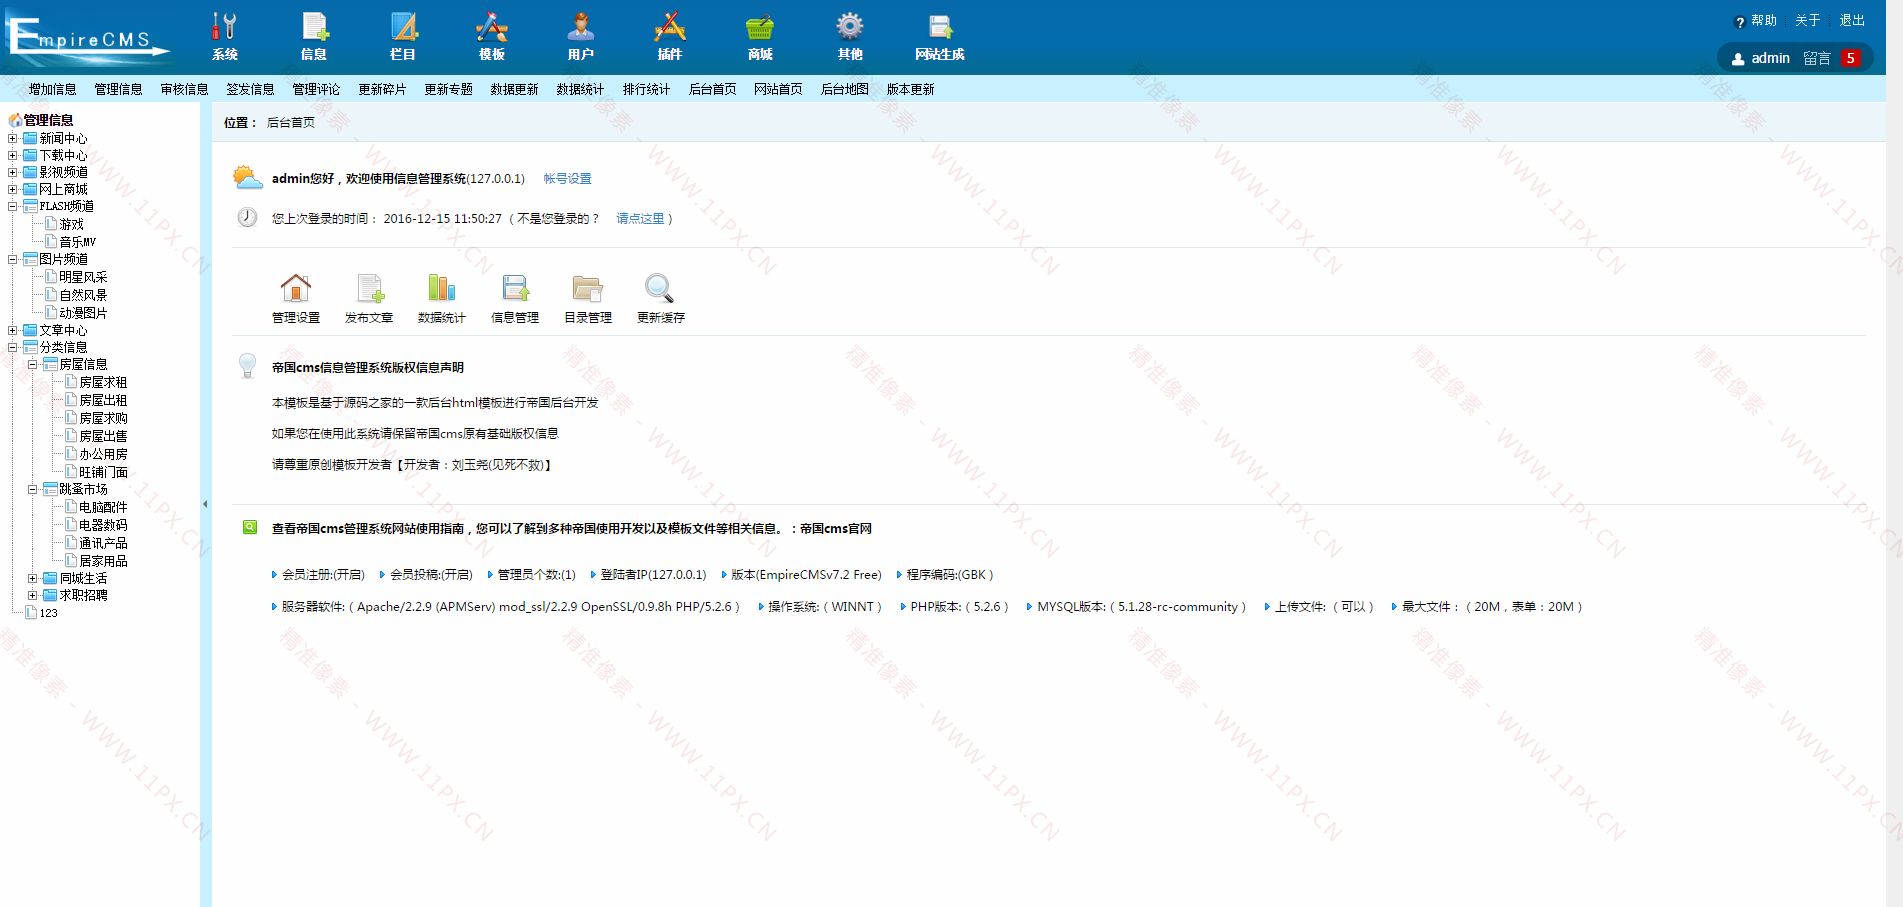Follow the 请点这里 link
The image size is (1903, 907).
[640, 219]
